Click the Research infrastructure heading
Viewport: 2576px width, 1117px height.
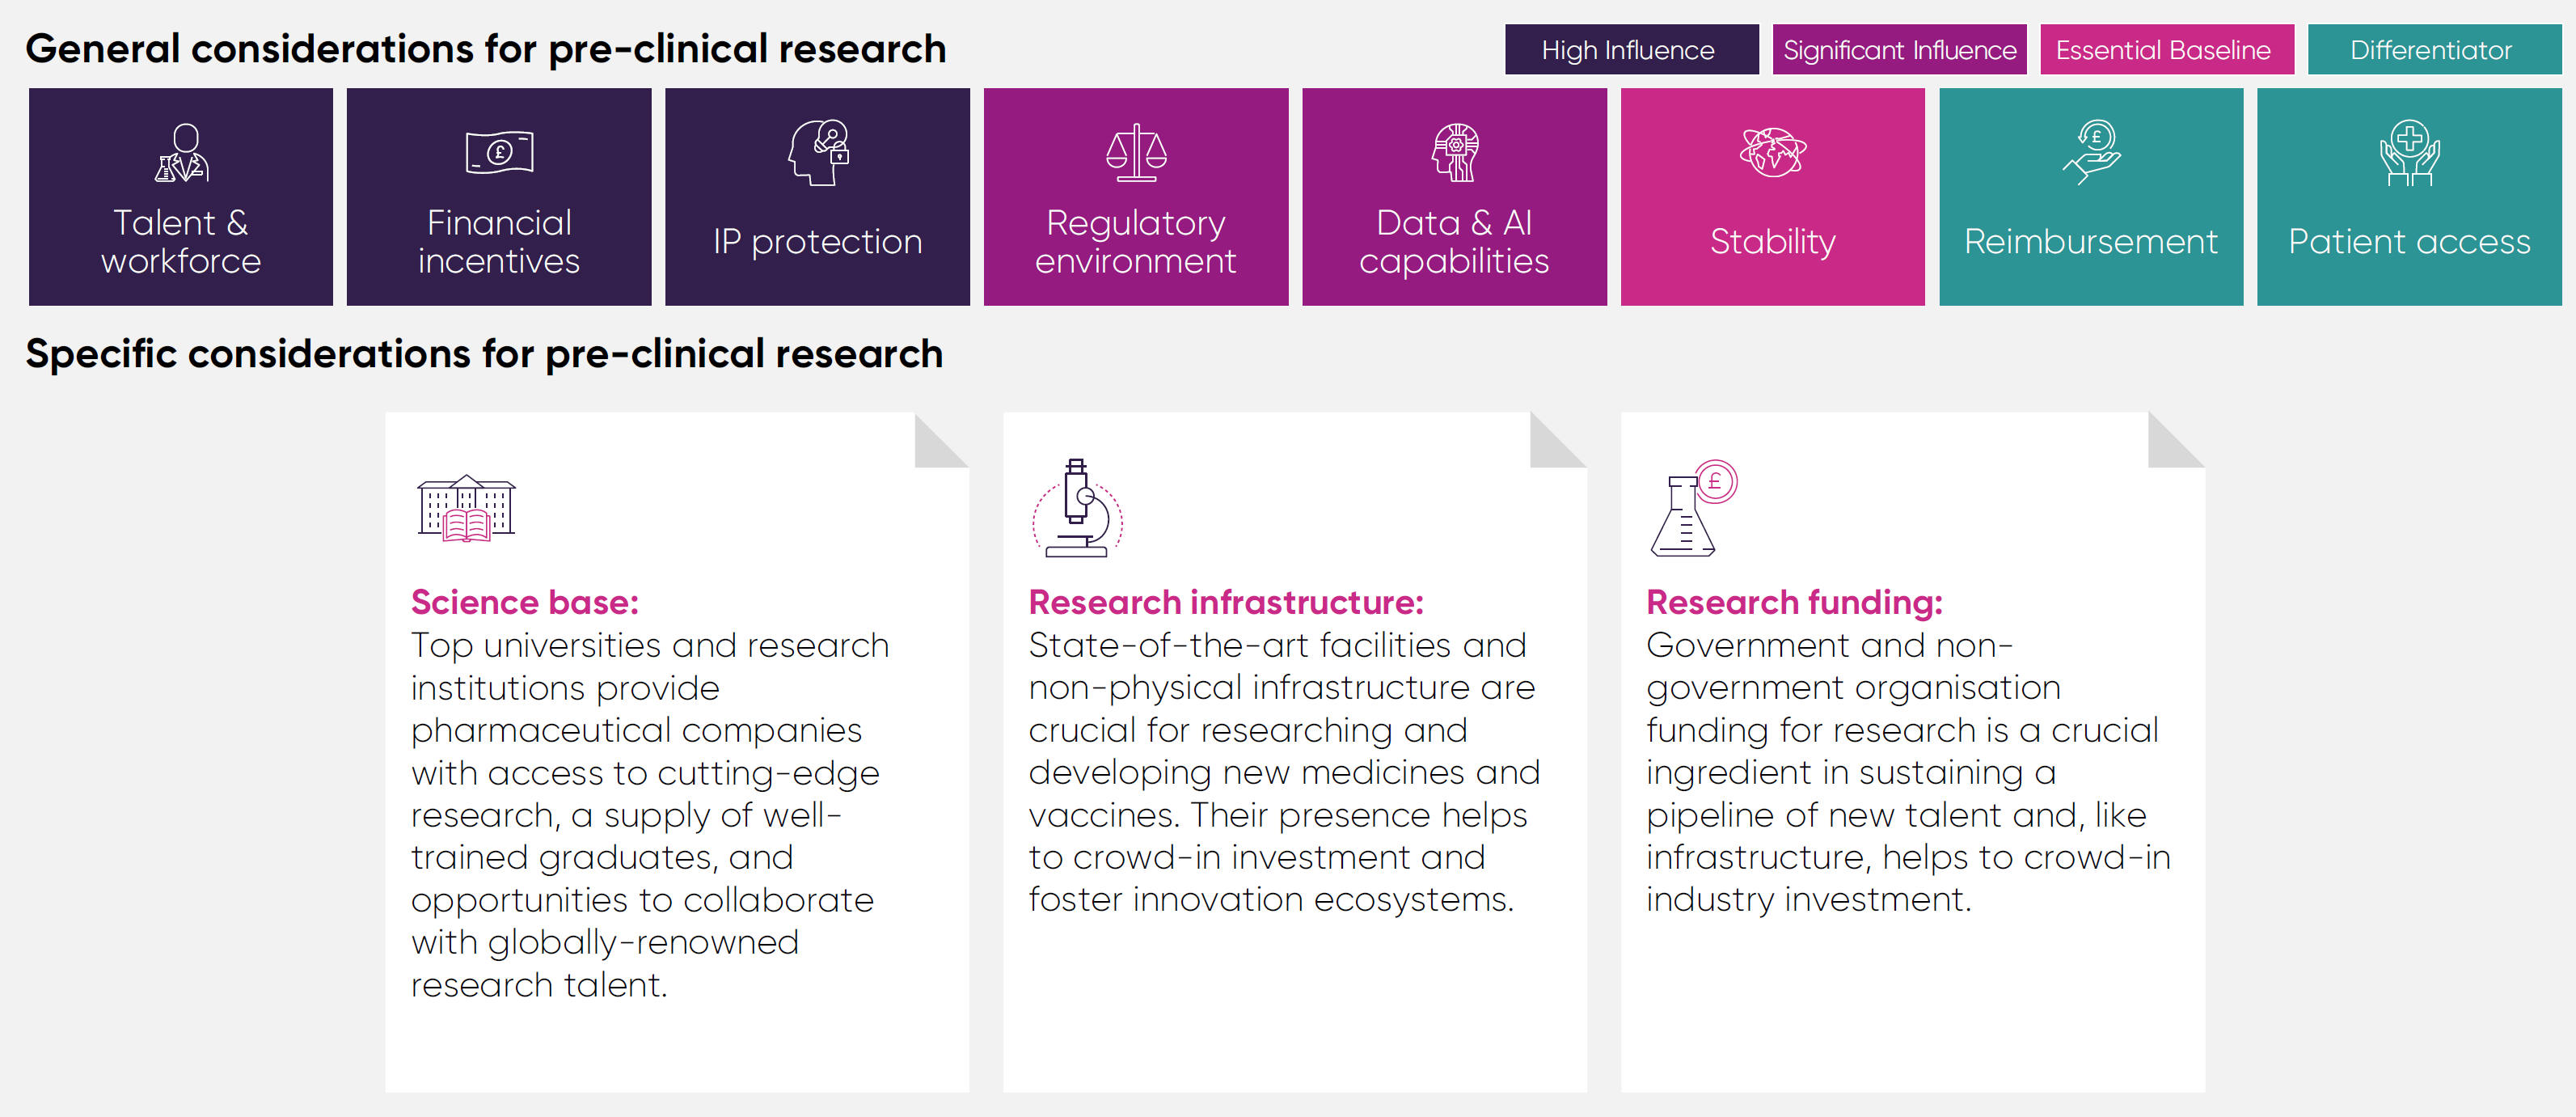[x=1226, y=602]
